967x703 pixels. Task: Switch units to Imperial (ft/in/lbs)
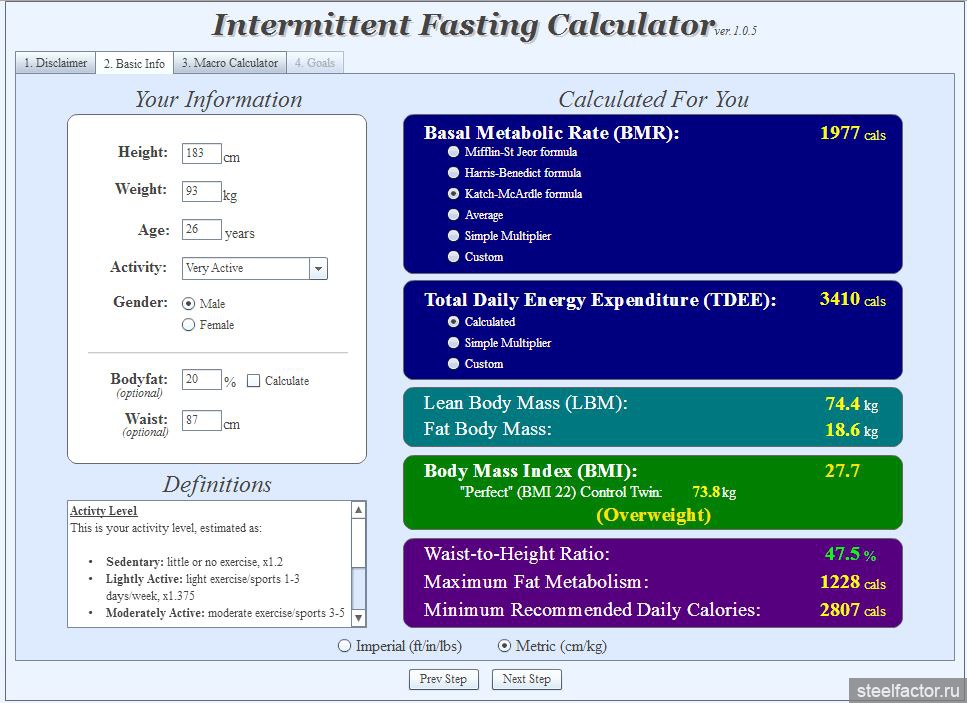point(345,646)
